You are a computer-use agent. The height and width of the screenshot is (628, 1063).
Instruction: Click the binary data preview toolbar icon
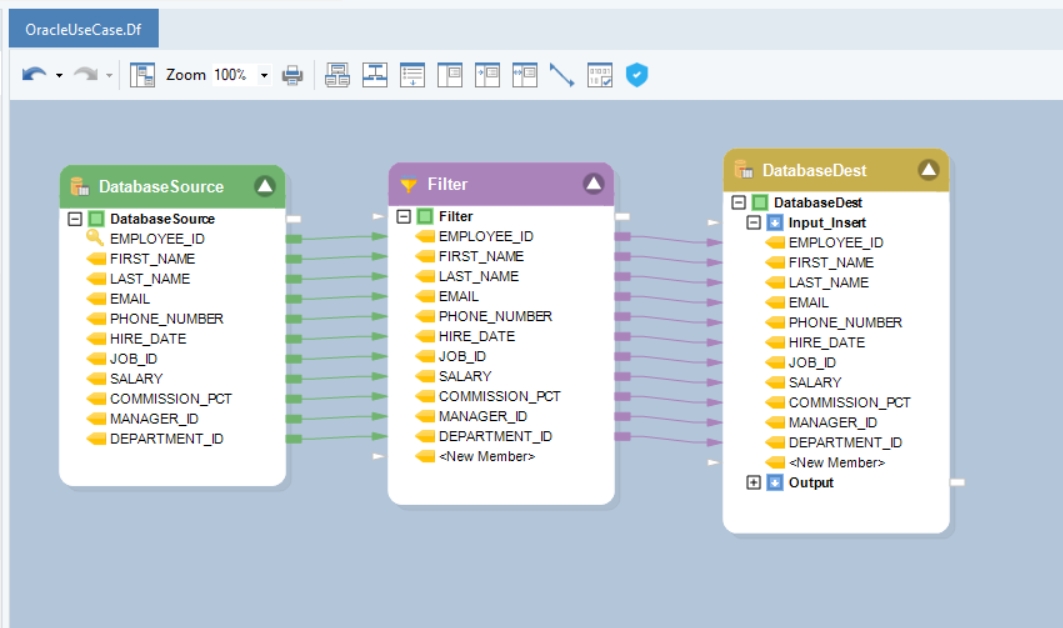[x=600, y=75]
